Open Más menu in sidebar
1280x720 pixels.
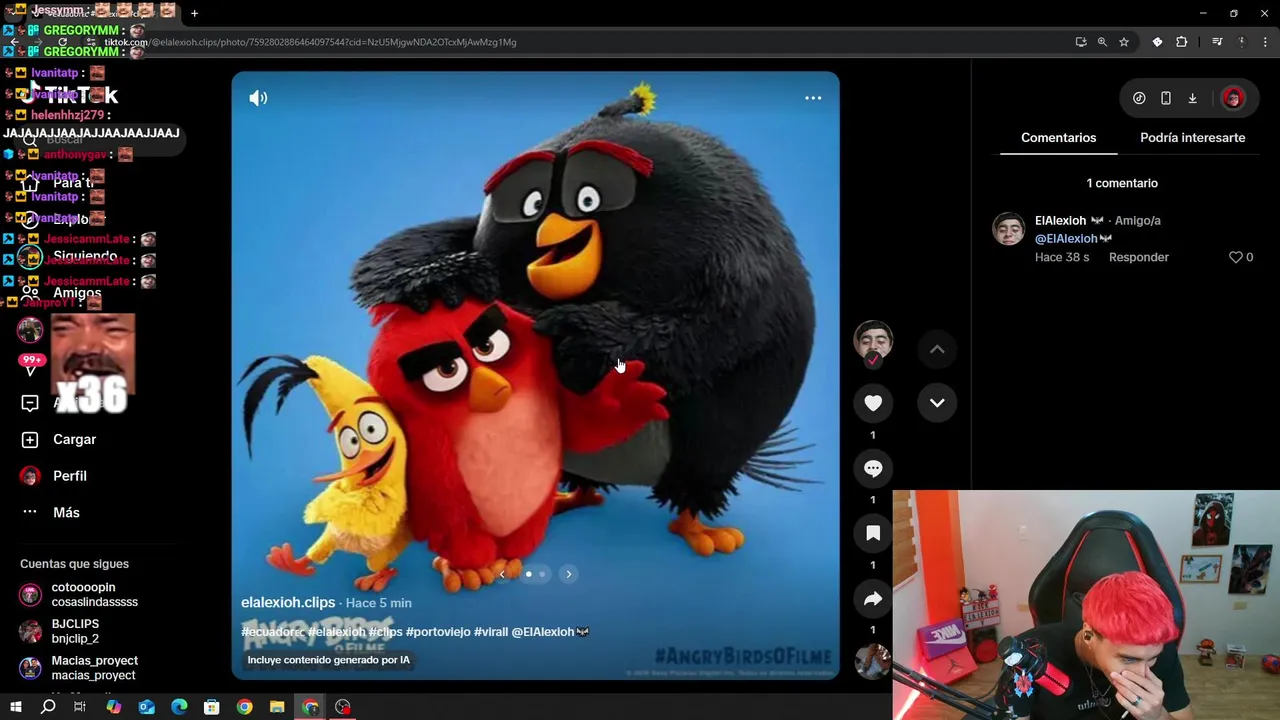pos(50,512)
